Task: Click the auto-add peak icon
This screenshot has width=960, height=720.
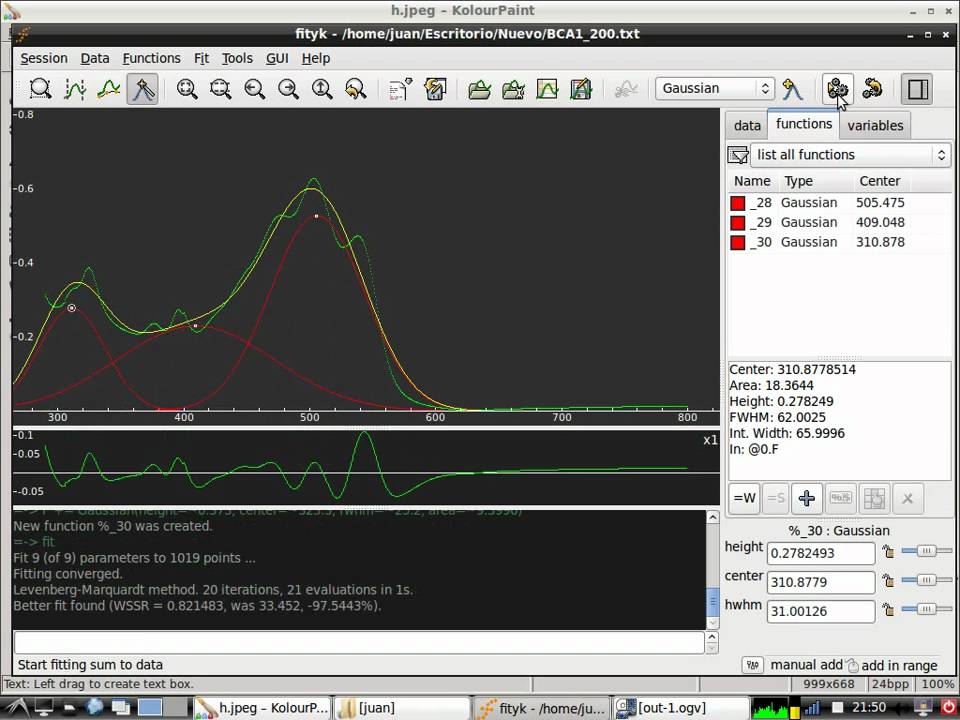Action: (792, 89)
